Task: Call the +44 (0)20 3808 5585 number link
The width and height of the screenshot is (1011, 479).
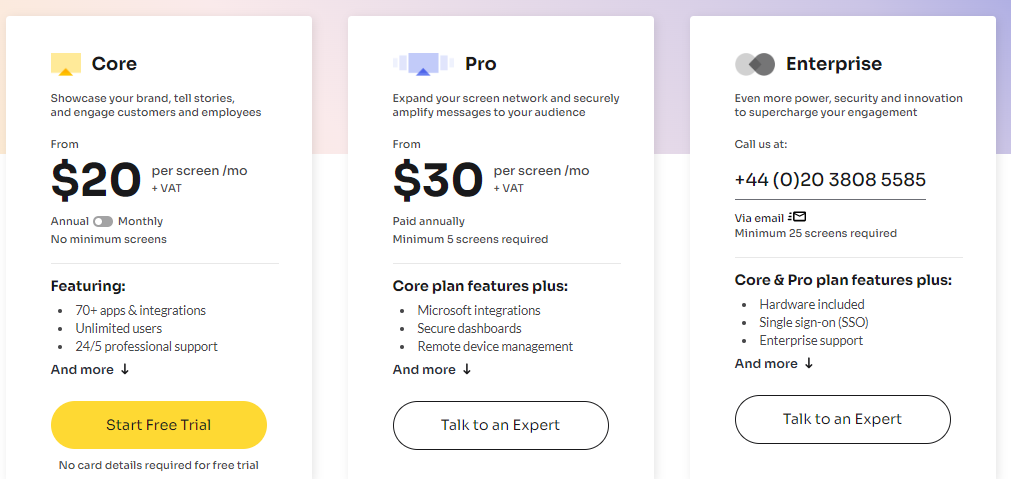Action: click(829, 180)
